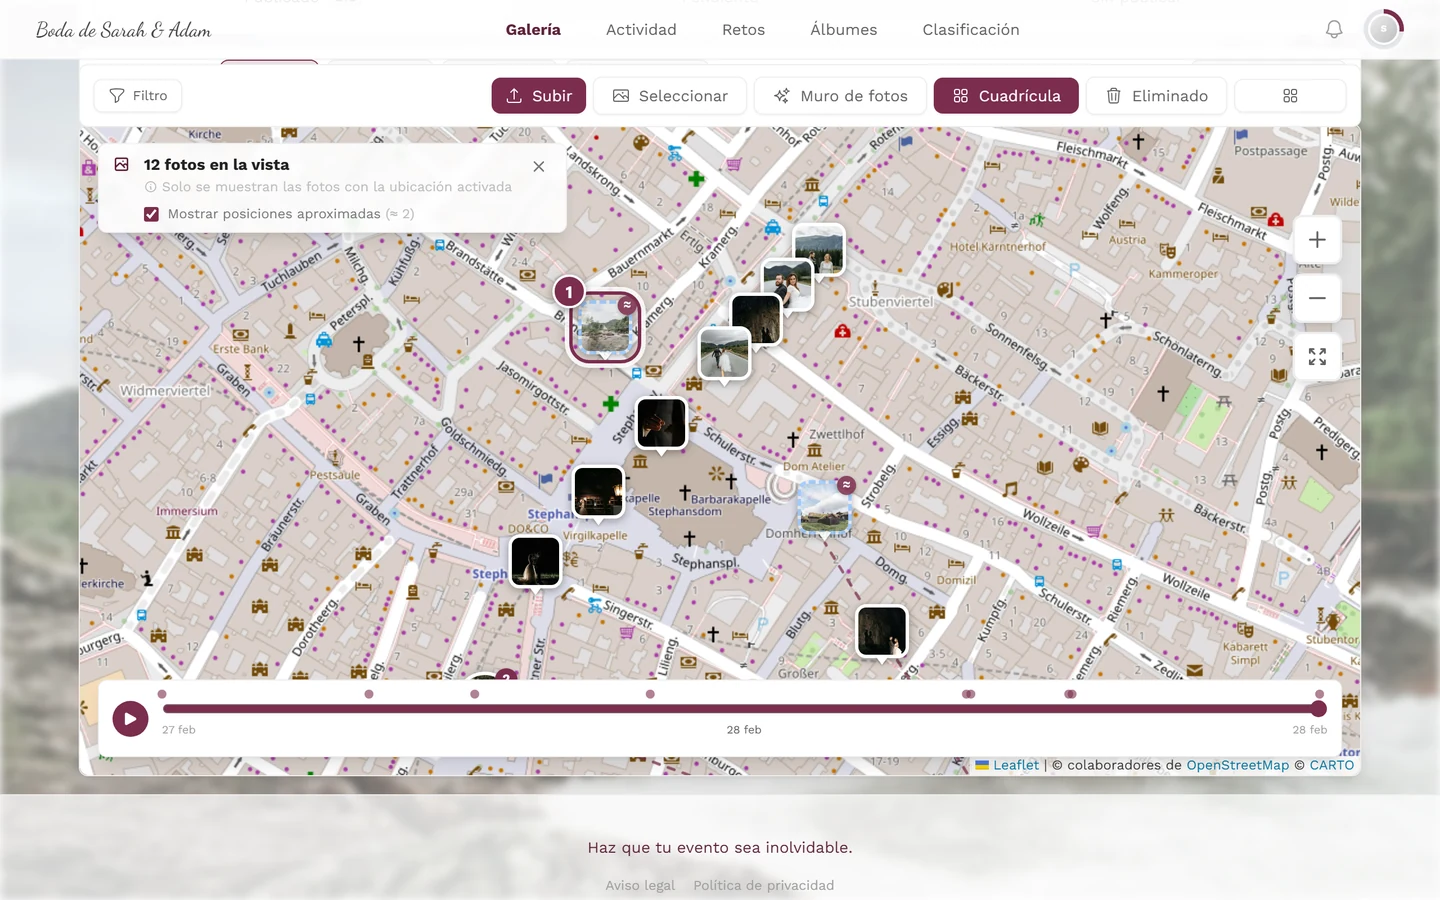This screenshot has height=900, width=1440.
Task: Open the CARTO attribution link
Action: (x=1332, y=765)
